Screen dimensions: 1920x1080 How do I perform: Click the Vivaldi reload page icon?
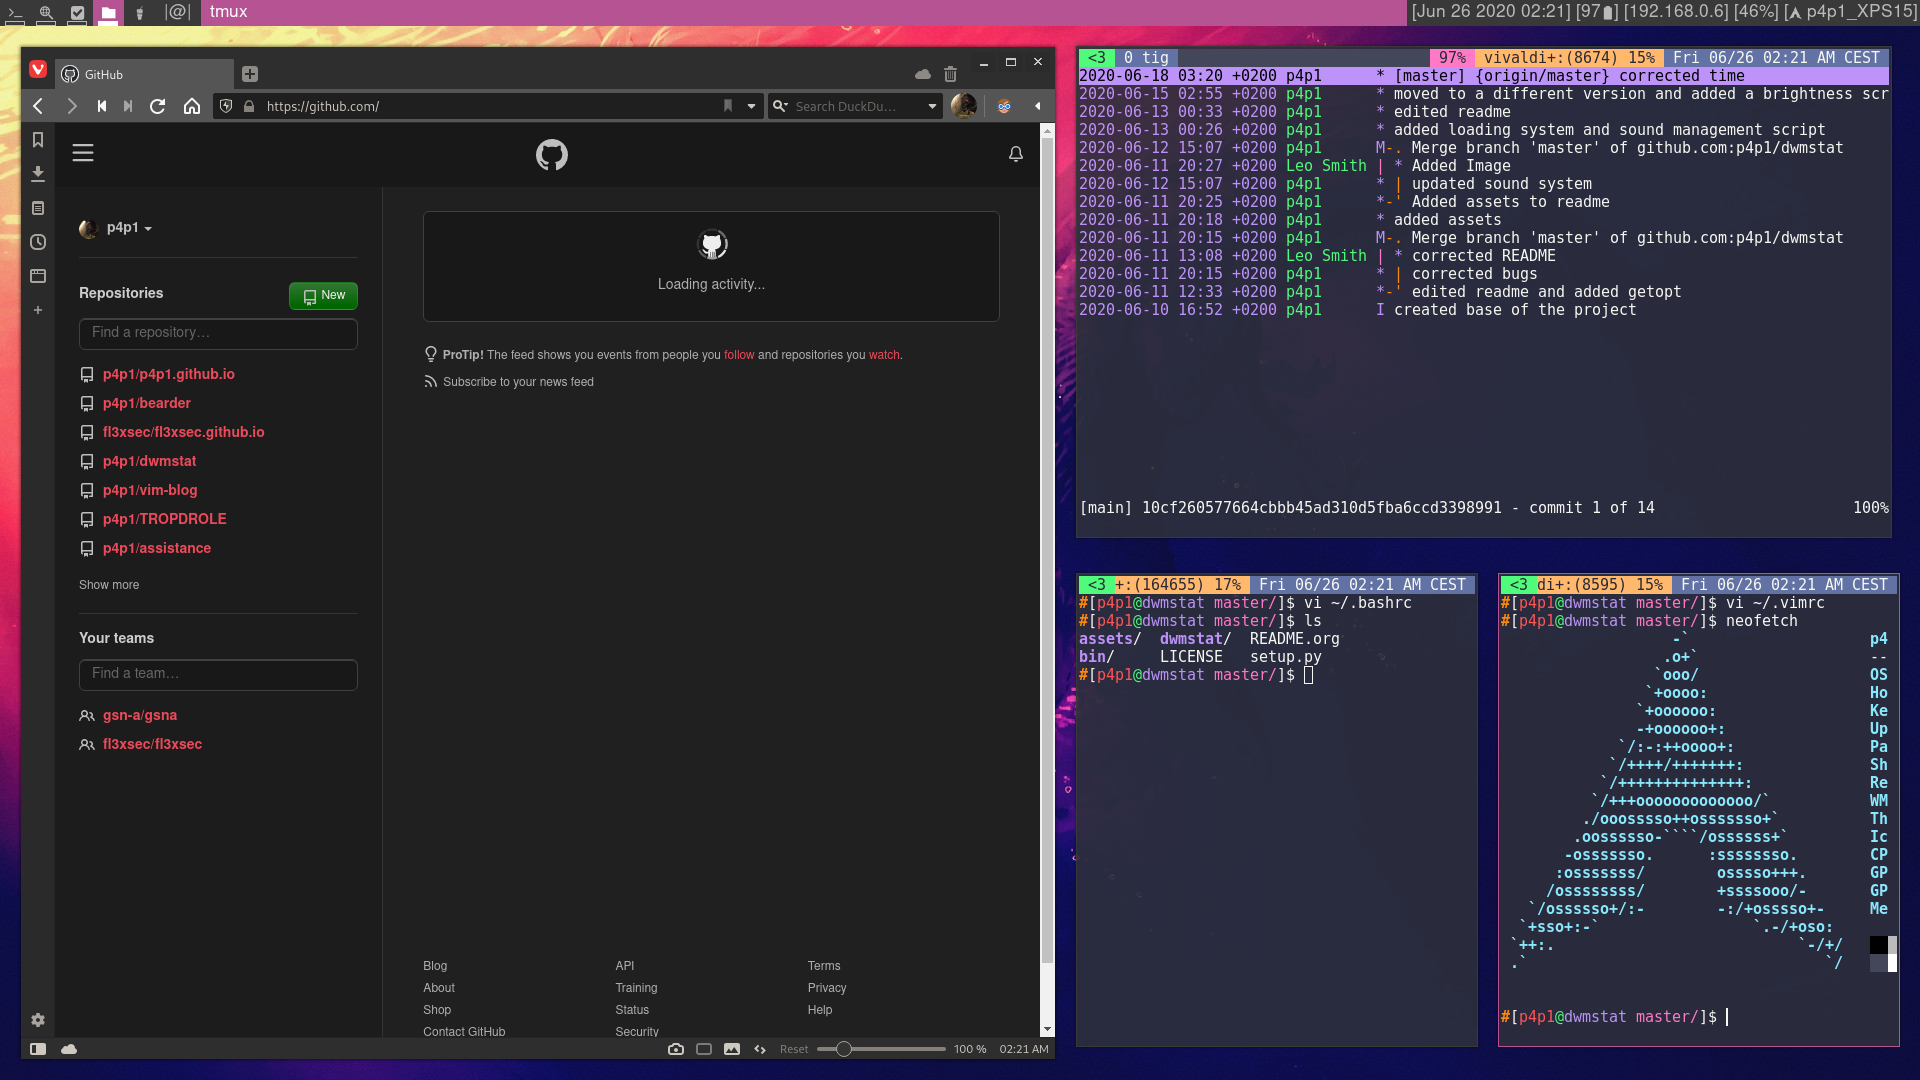(157, 106)
